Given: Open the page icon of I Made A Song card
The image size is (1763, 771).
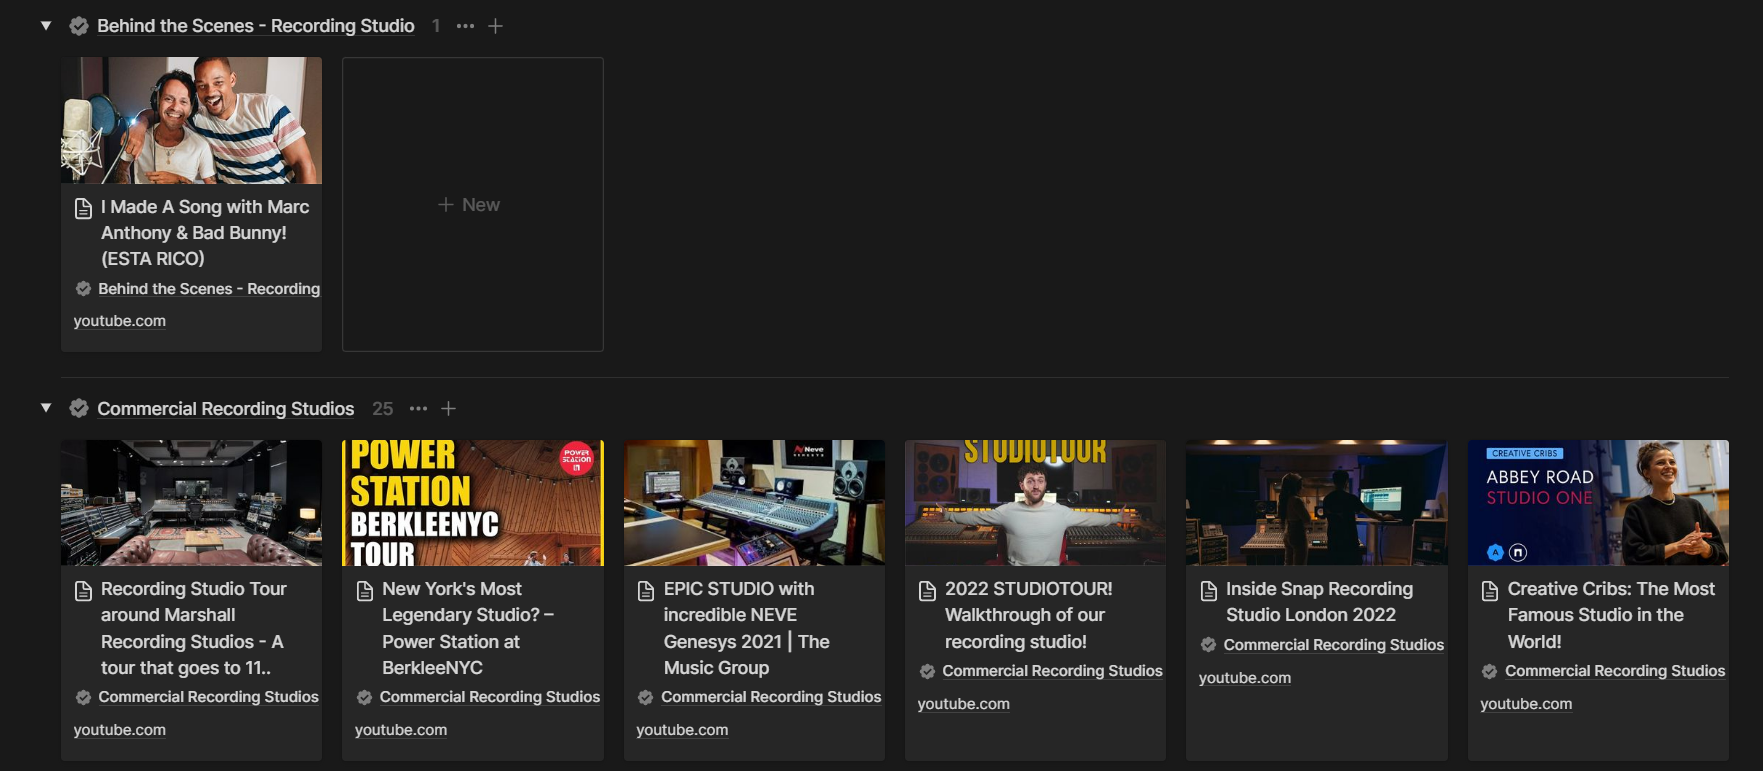Looking at the screenshot, I should pyautogui.click(x=84, y=209).
